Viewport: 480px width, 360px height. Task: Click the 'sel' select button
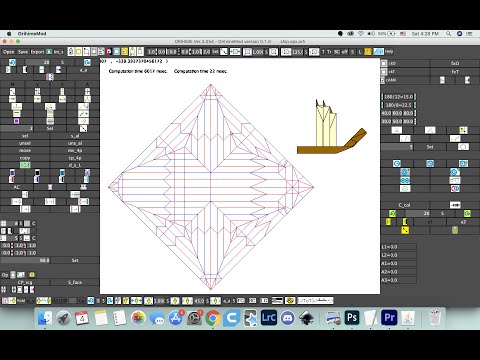coord(25,136)
